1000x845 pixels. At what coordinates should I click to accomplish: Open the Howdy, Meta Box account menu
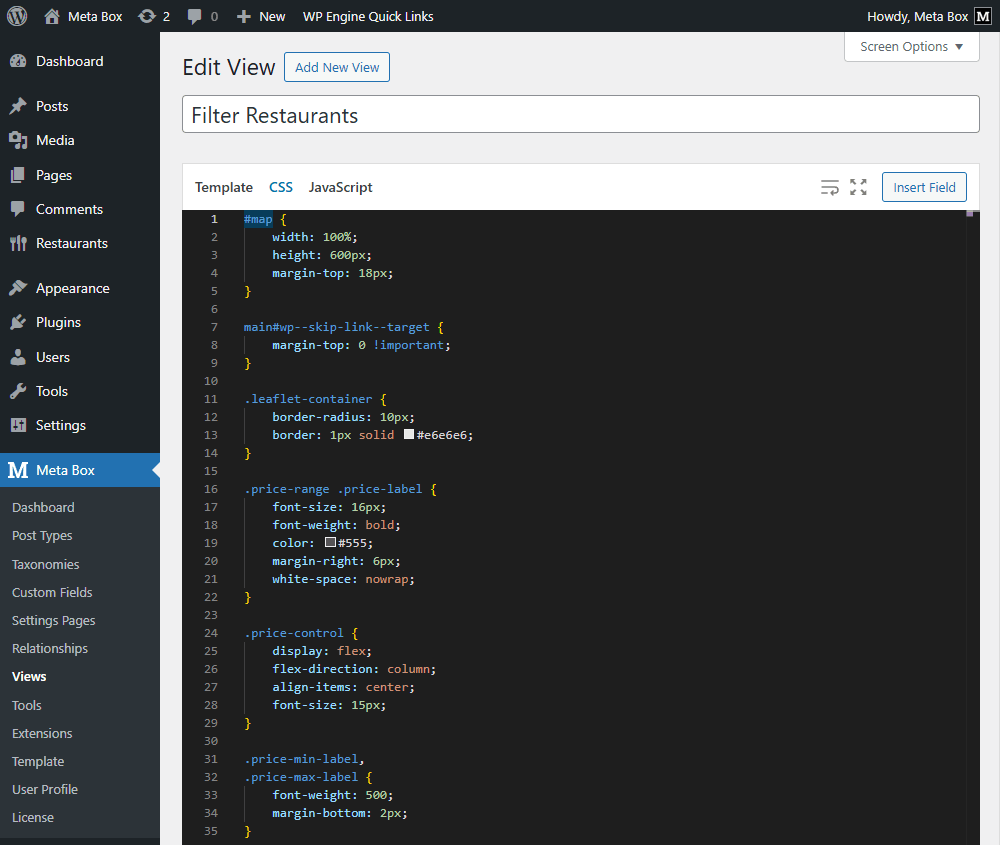[916, 16]
